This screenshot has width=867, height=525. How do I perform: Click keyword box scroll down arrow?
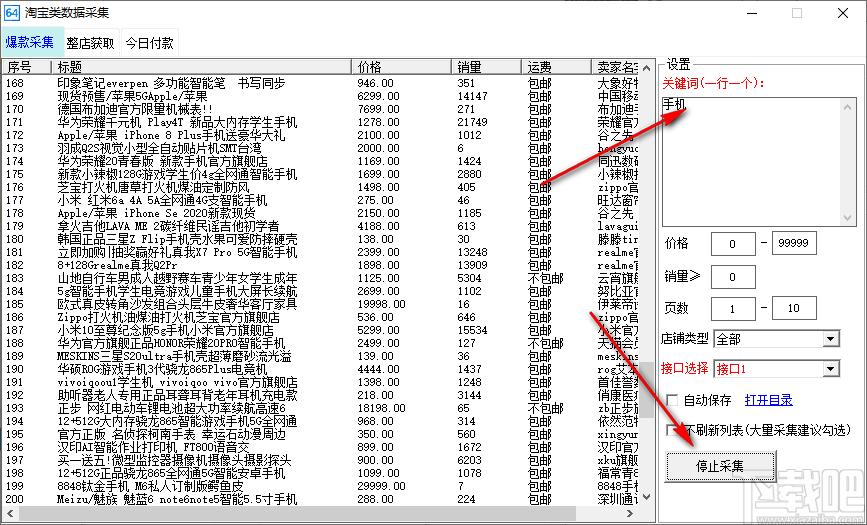[x=847, y=217]
